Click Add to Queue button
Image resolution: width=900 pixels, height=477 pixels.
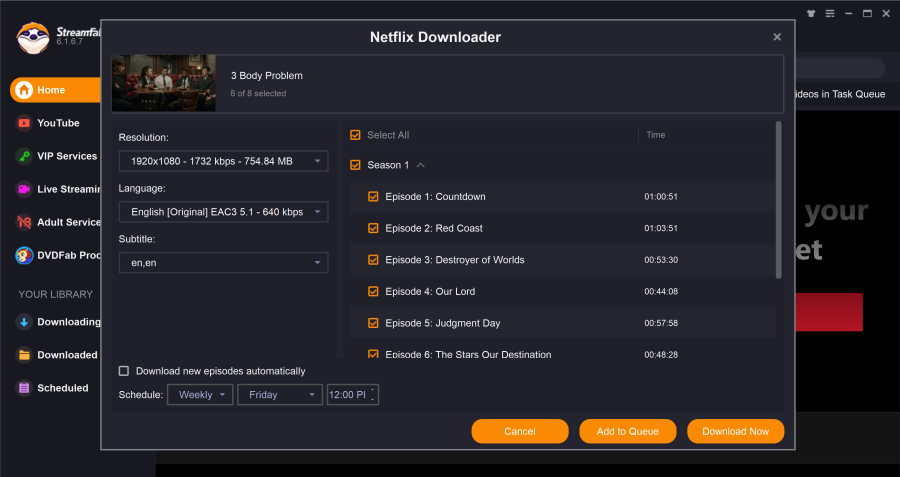[628, 432]
